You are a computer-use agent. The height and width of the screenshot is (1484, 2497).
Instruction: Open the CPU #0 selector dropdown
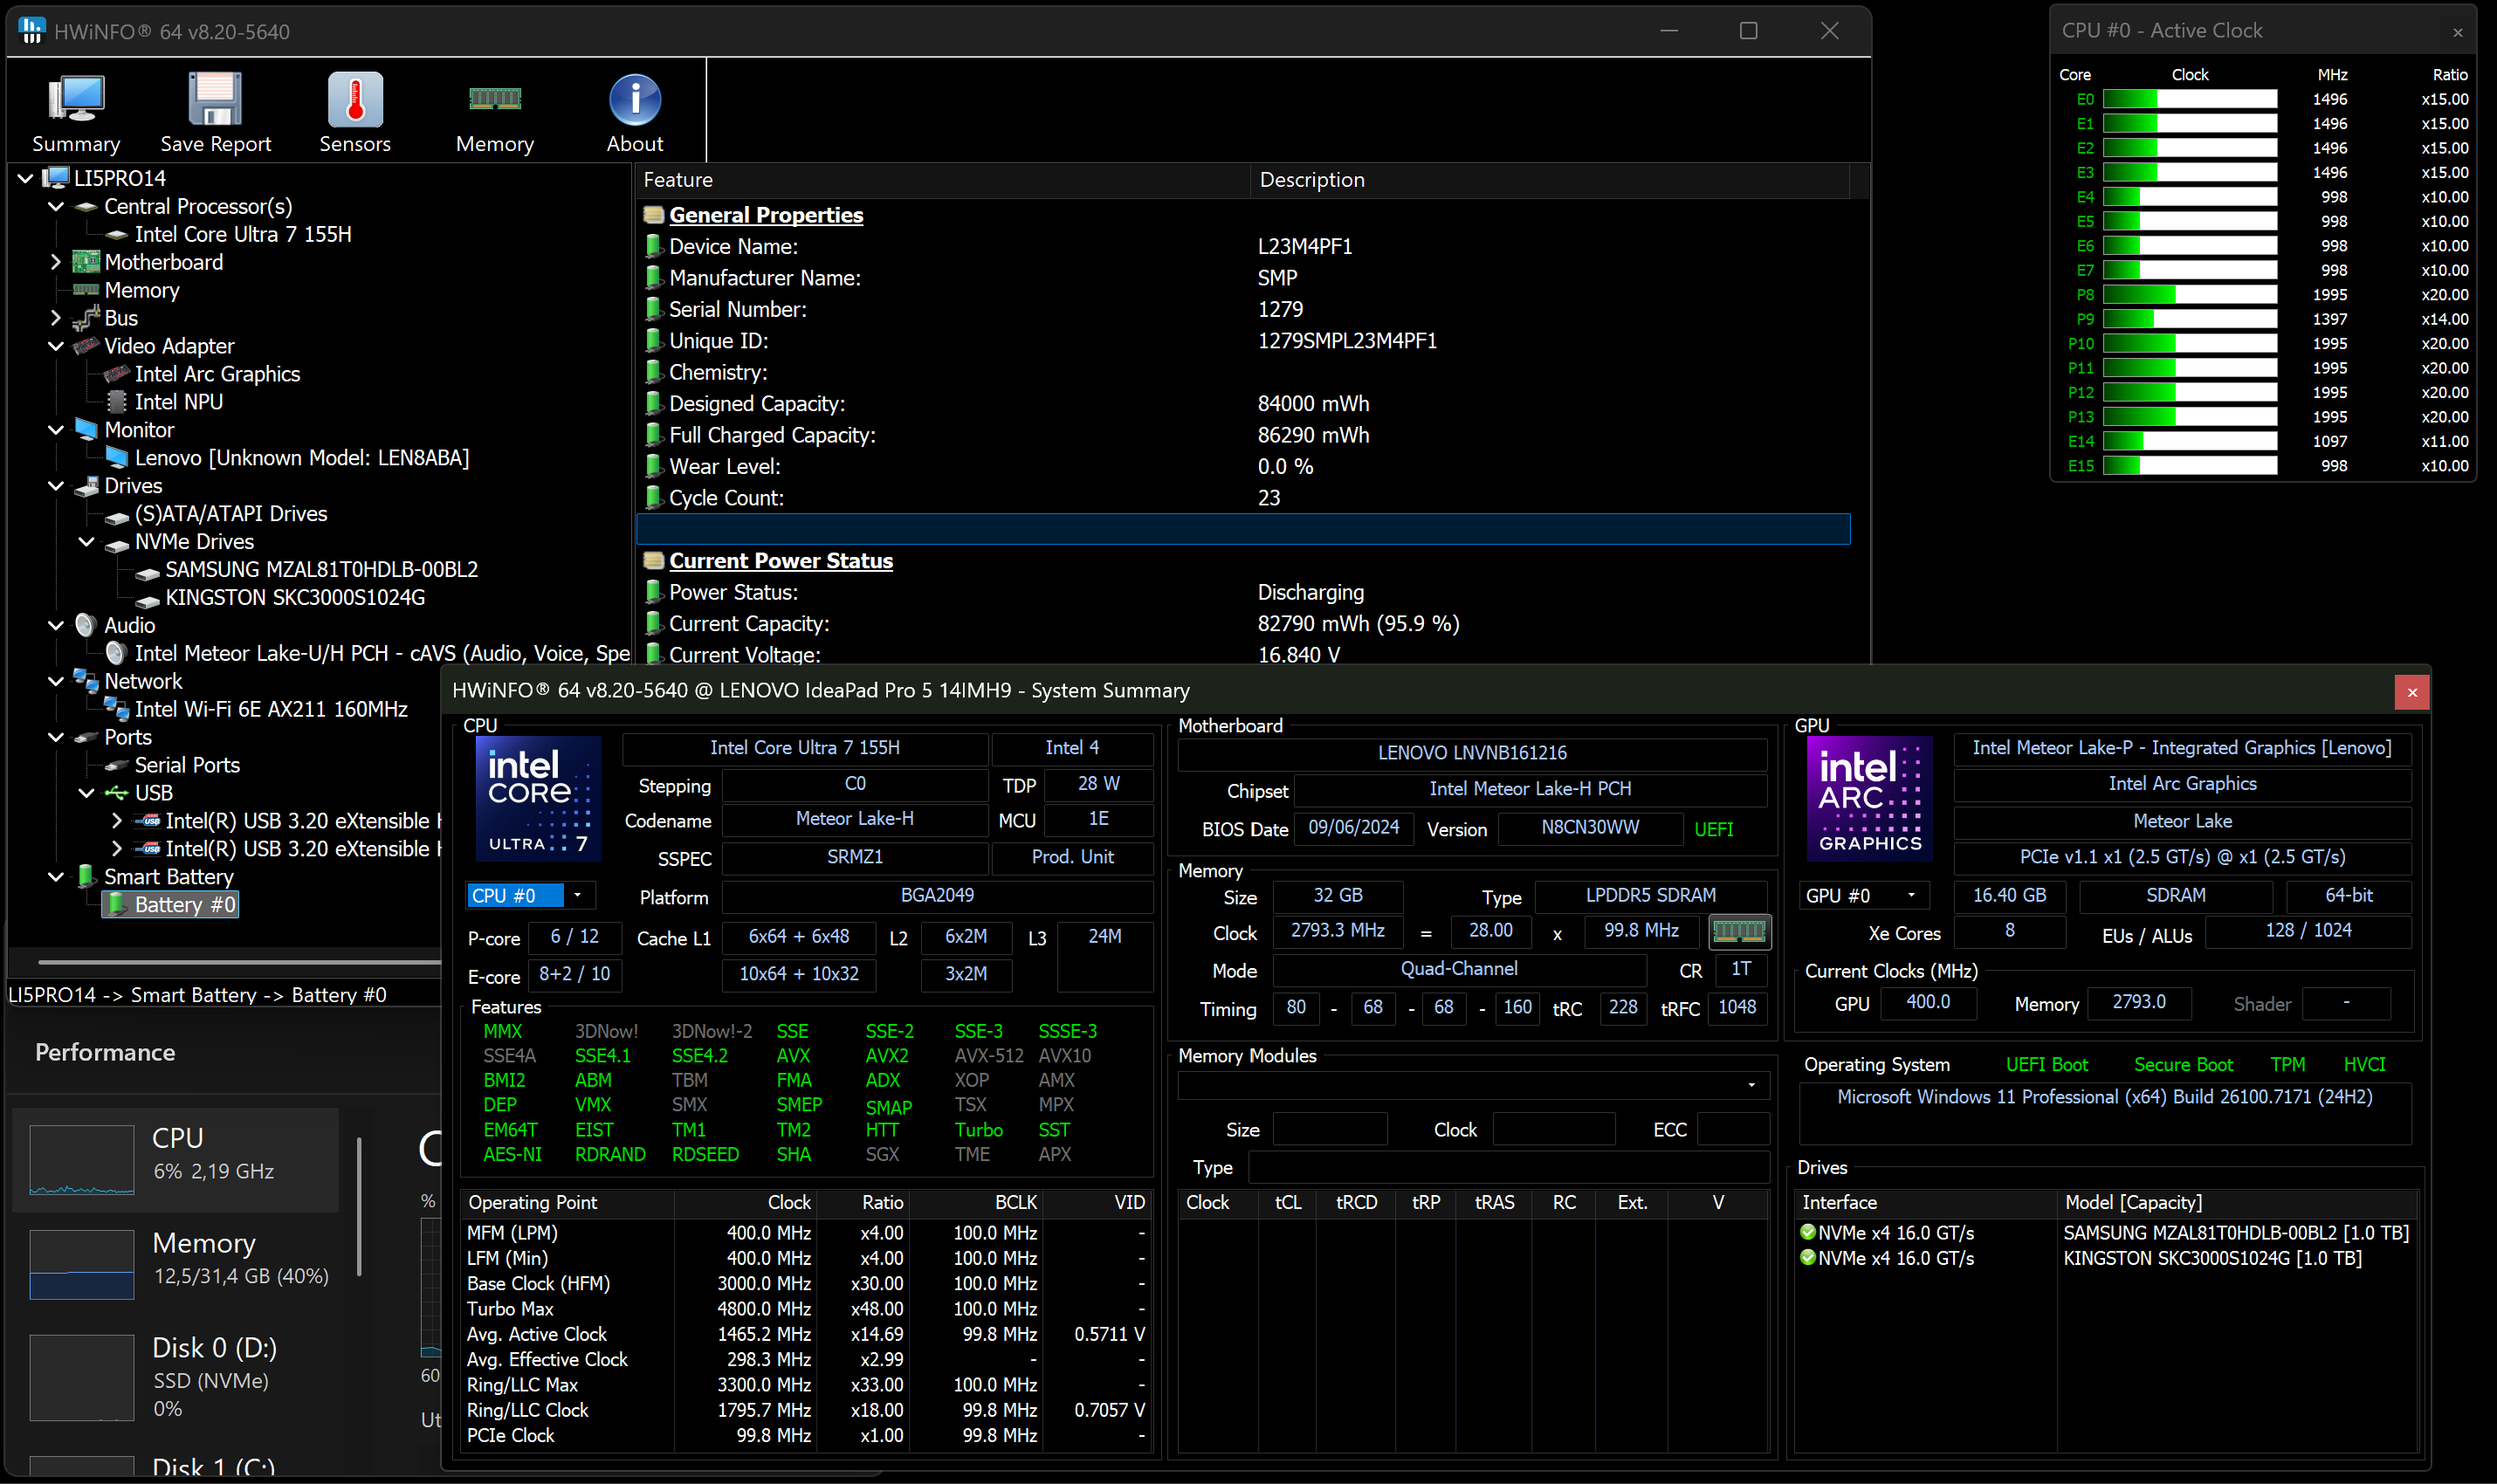click(x=577, y=895)
